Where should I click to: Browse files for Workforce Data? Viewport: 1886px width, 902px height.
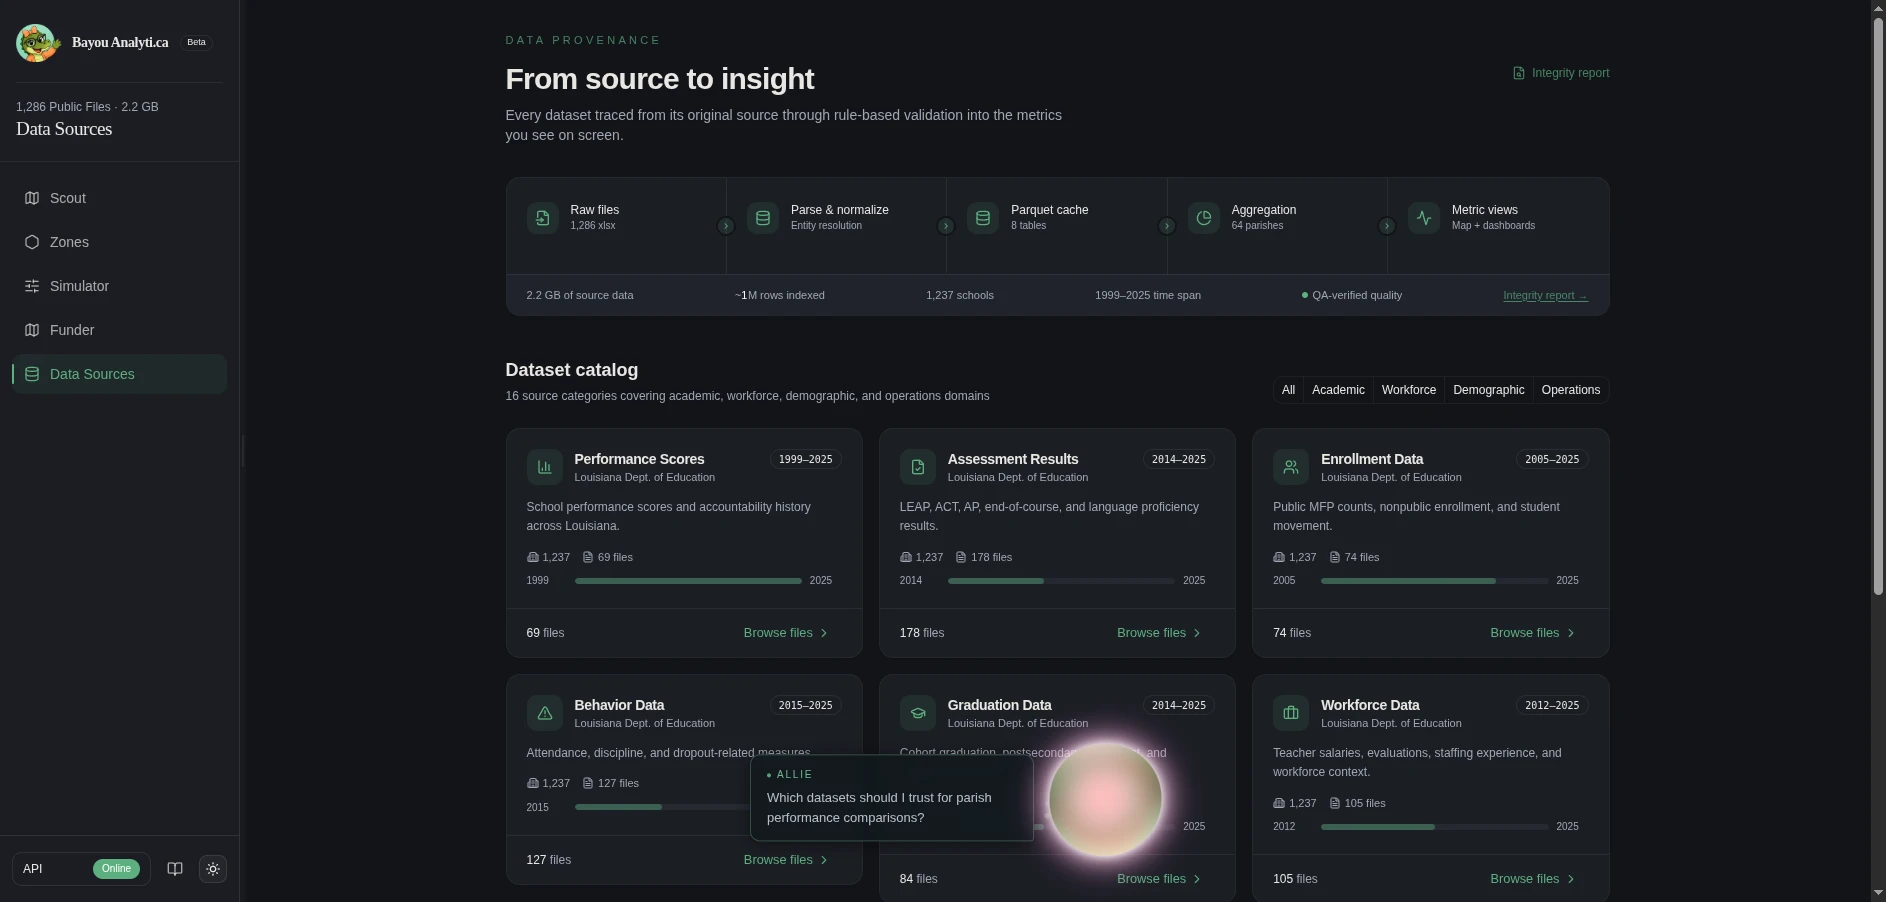[x=1532, y=879]
